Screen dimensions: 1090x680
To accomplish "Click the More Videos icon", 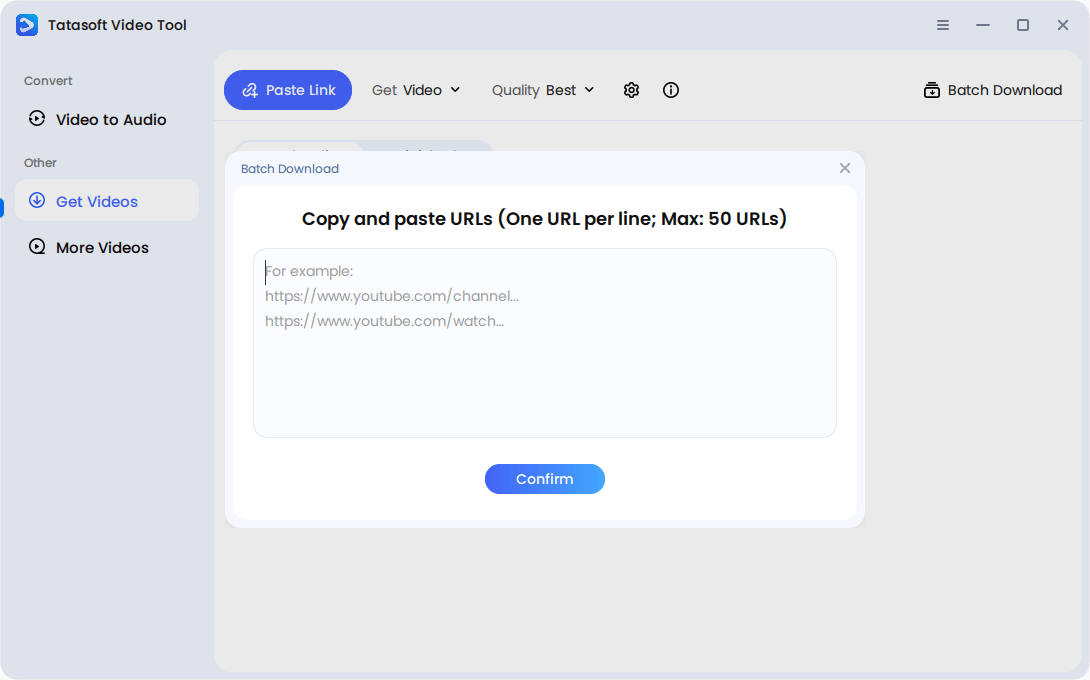I will (x=36, y=247).
